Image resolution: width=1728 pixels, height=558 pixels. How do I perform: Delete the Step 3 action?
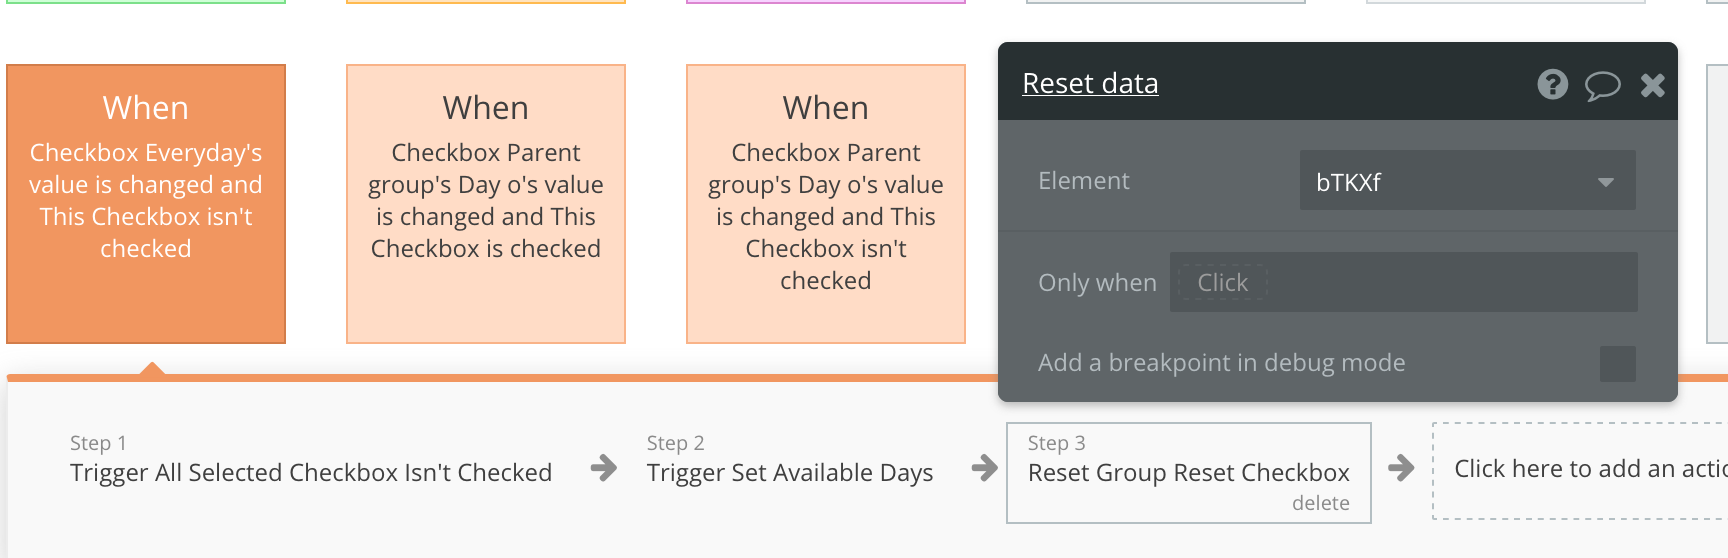[1320, 503]
